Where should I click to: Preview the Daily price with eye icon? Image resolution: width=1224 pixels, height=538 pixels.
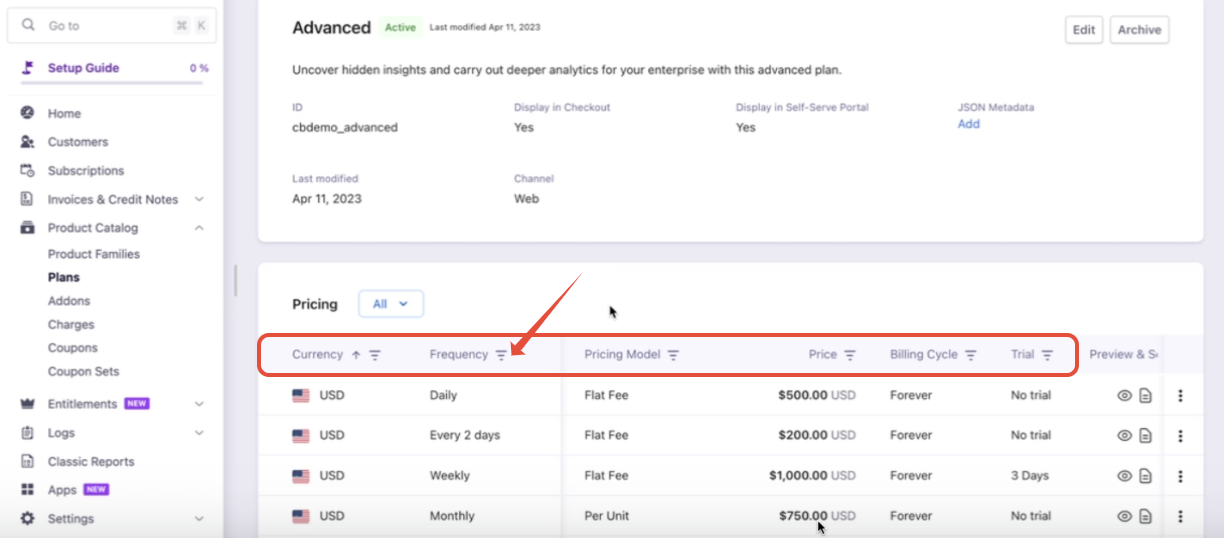coord(1124,395)
